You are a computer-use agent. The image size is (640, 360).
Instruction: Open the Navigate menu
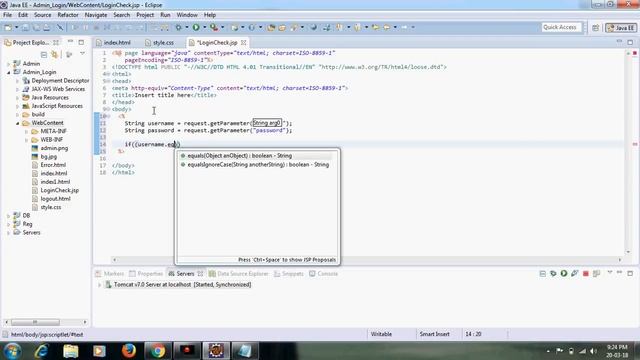pyautogui.click(x=96, y=15)
